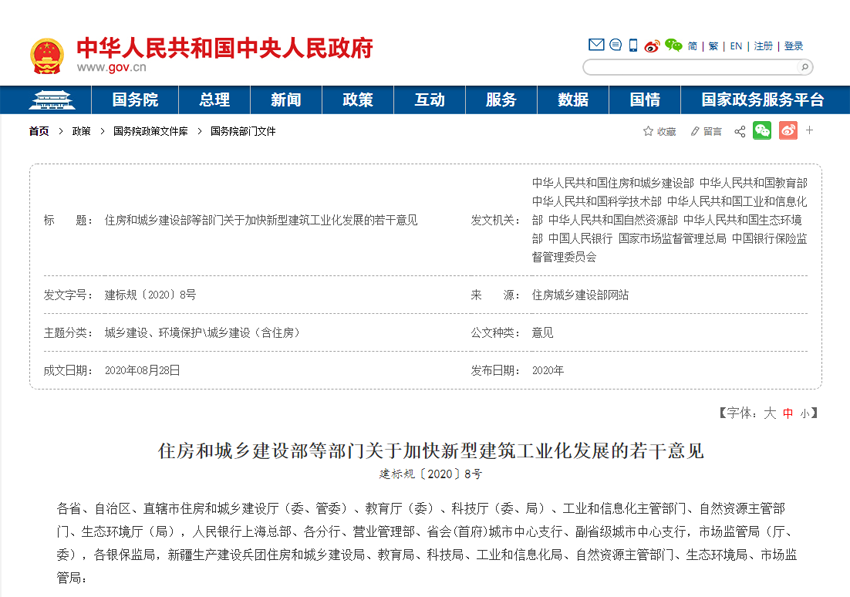The height and width of the screenshot is (597, 850).
Task: Click the 注册 register link
Action: click(x=763, y=46)
